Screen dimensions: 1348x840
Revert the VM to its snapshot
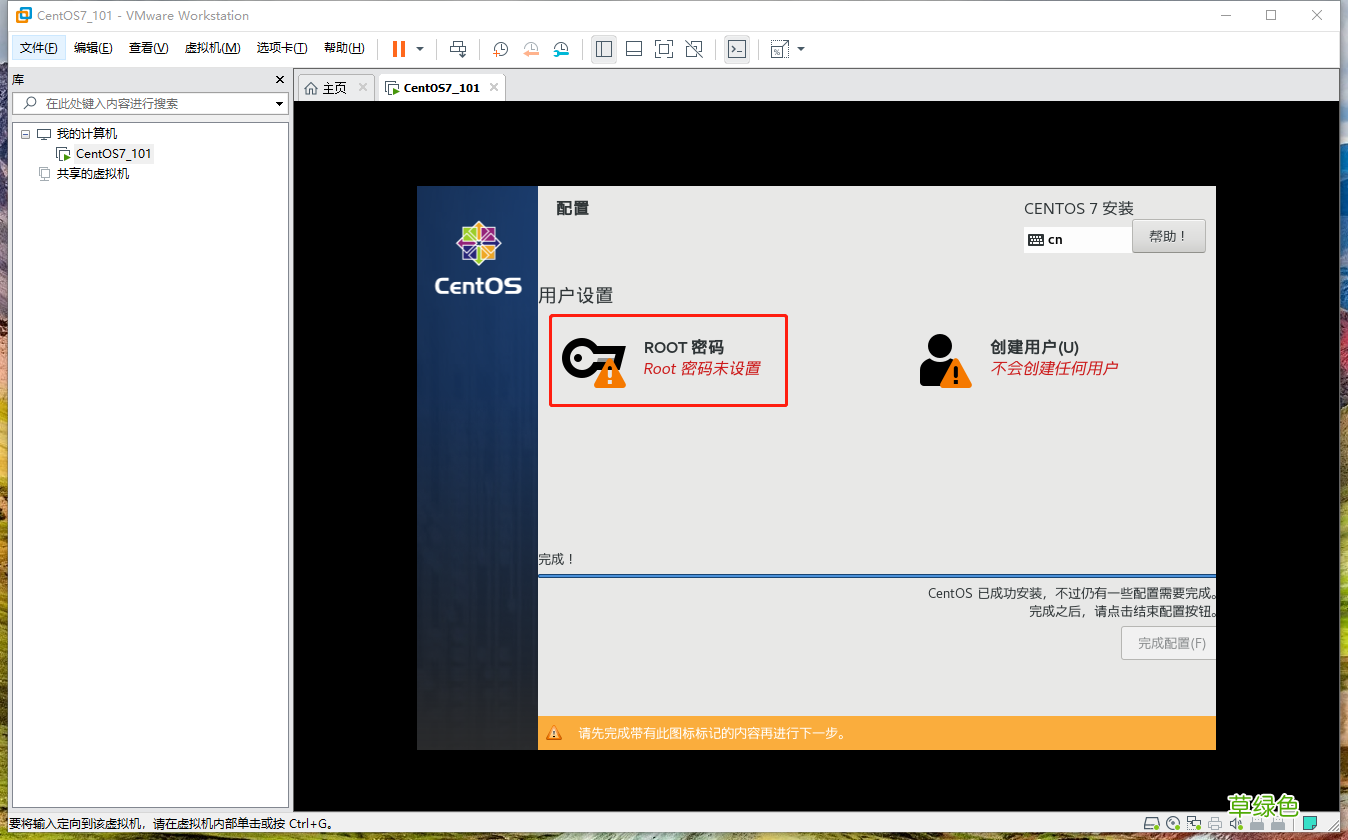(x=530, y=48)
